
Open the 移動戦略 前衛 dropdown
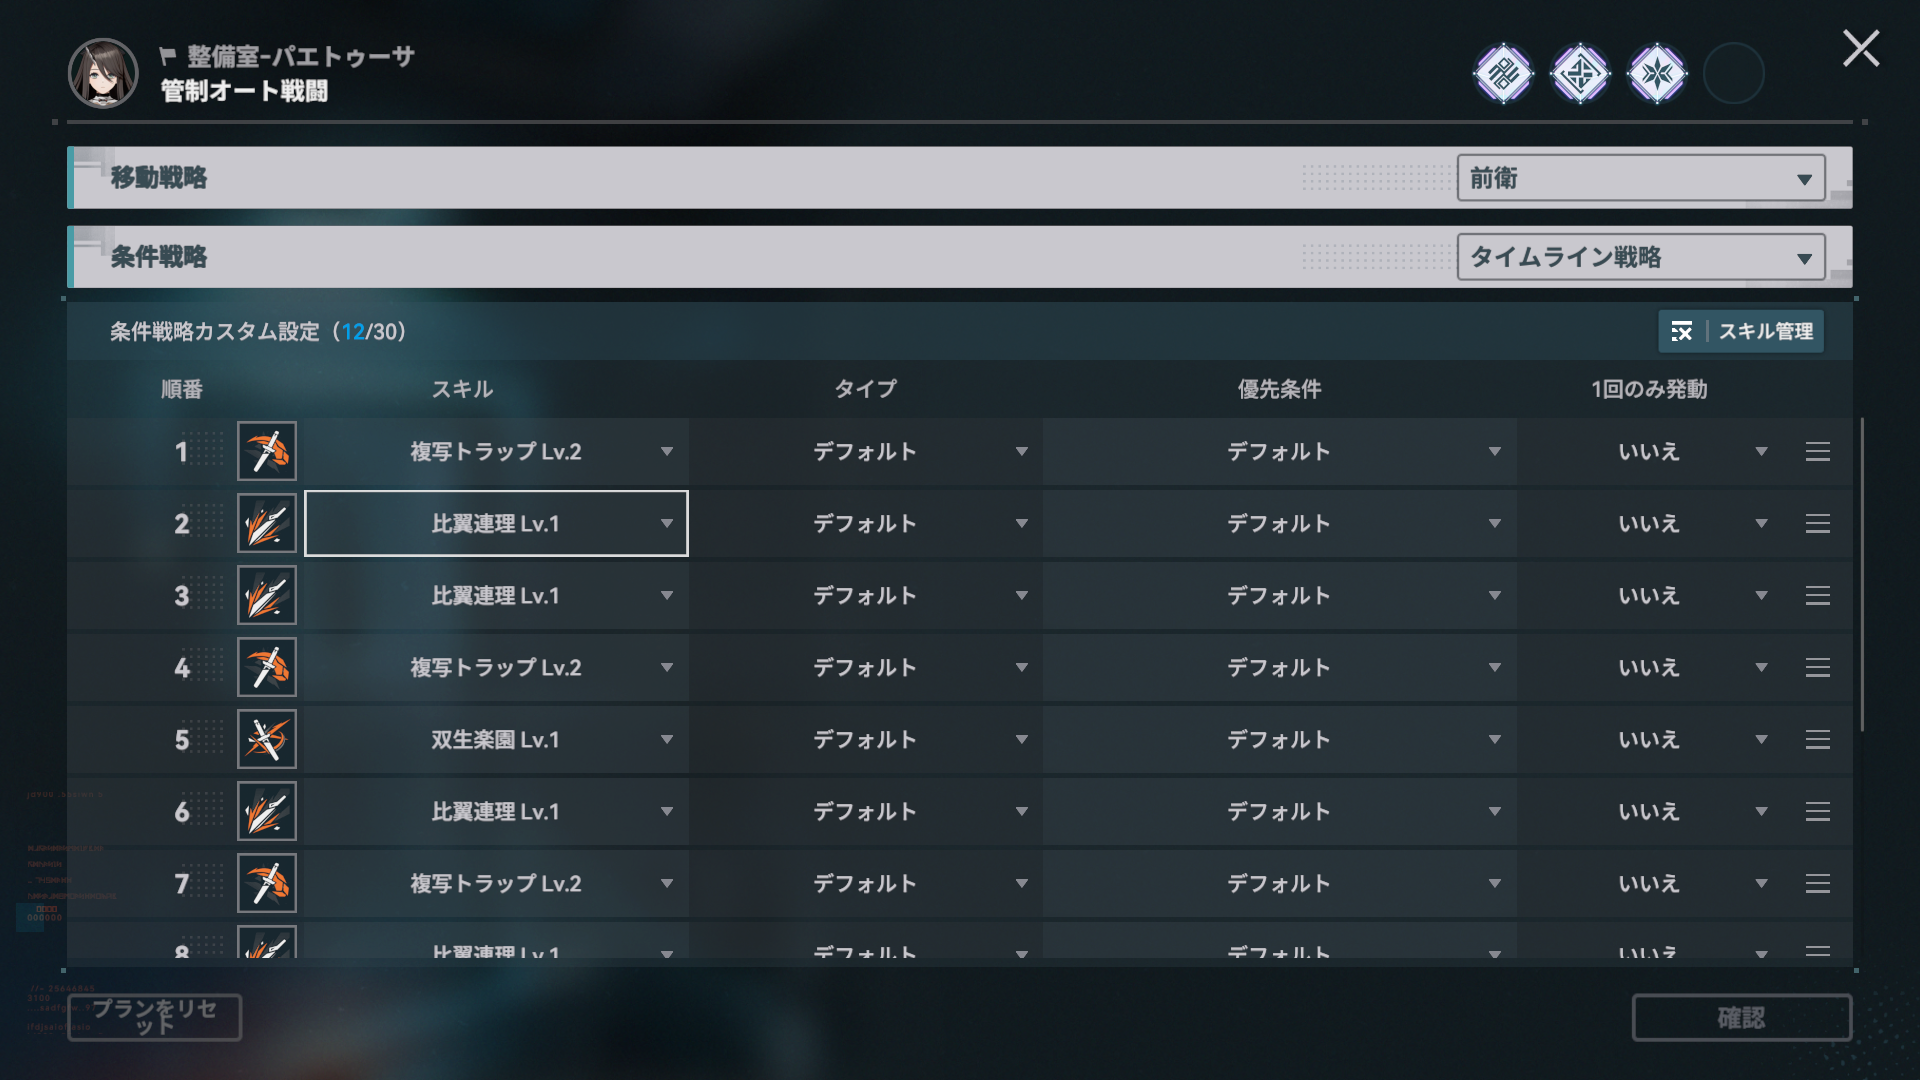click(1641, 178)
